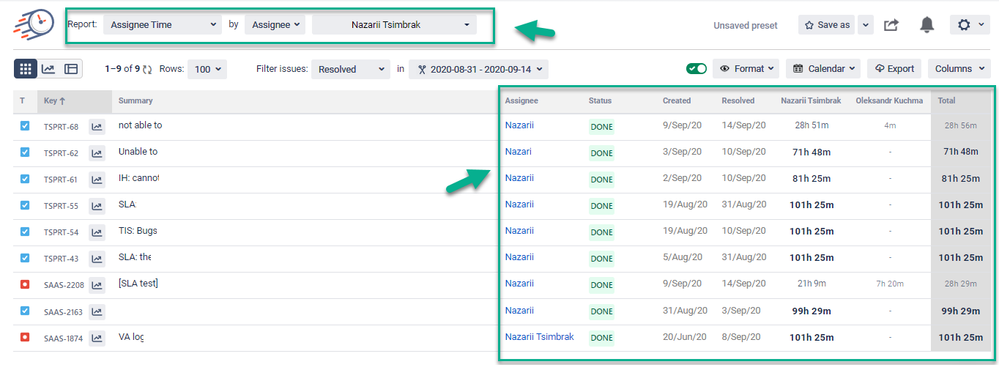Click the task type icon of TSPRT-54
The height and width of the screenshot is (365, 999).
tap(25, 232)
